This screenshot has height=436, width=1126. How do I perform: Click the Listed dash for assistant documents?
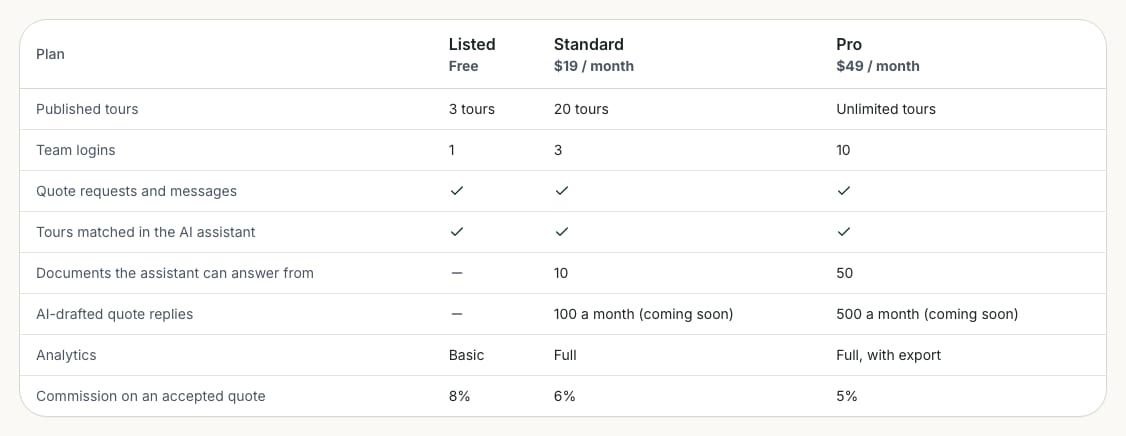(457, 273)
